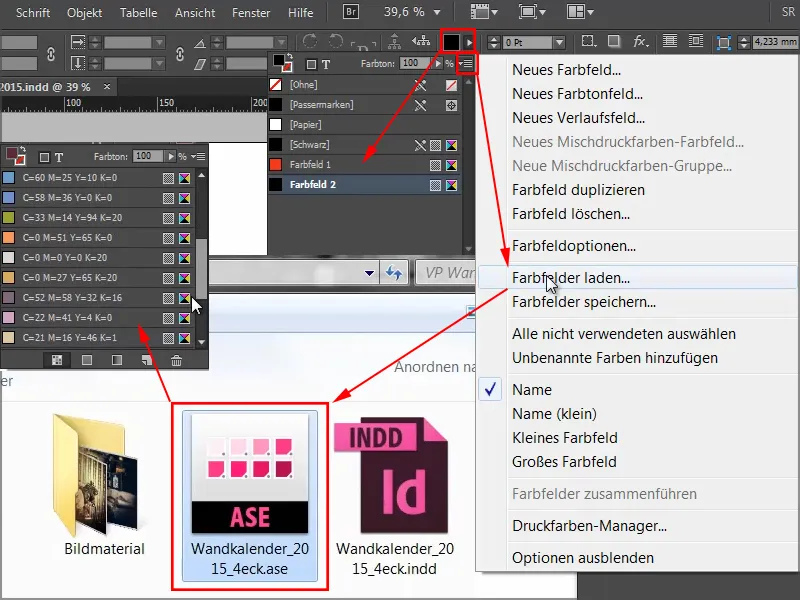The height and width of the screenshot is (600, 800).
Task: Select Wandkalender_2015_4eck.indd file
Action: tap(395, 495)
